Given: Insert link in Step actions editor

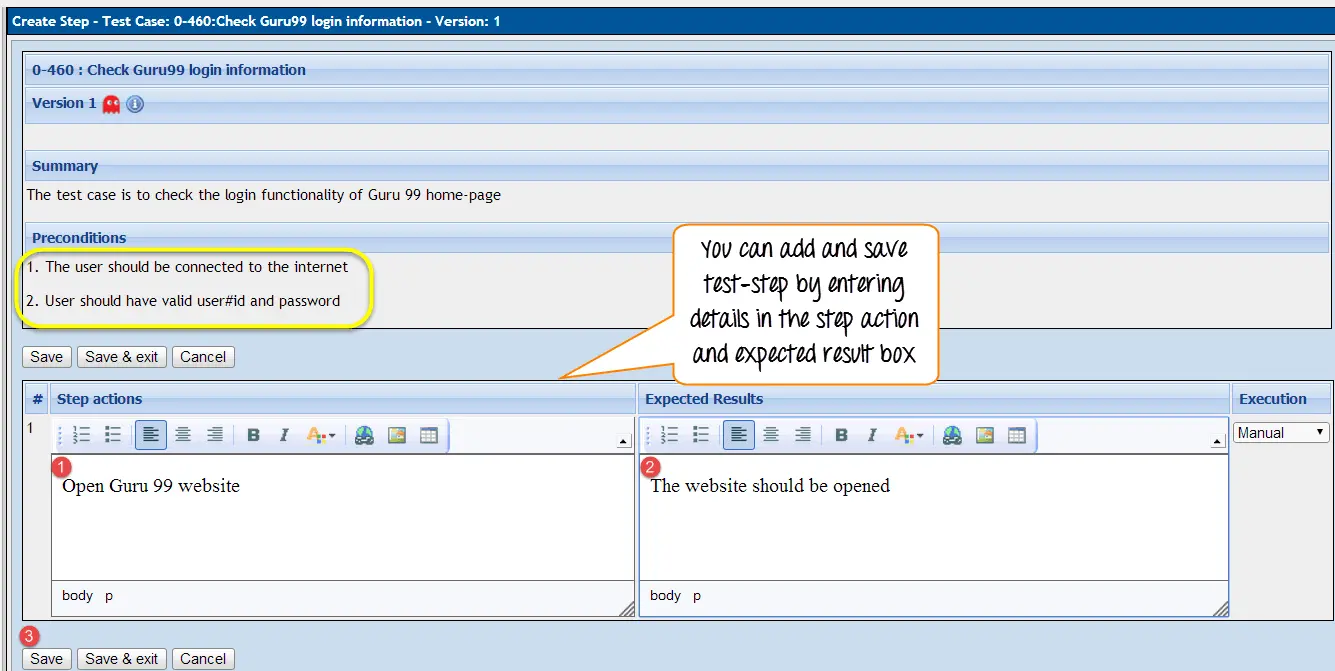Looking at the screenshot, I should pos(364,435).
